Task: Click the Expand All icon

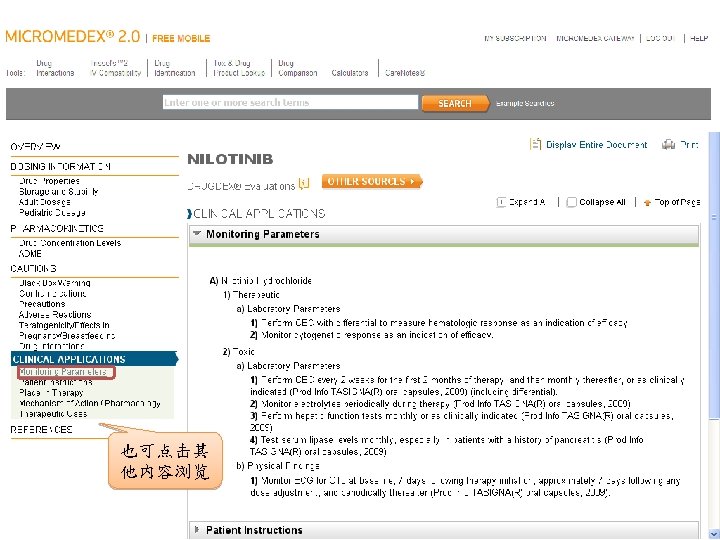Action: (x=501, y=202)
